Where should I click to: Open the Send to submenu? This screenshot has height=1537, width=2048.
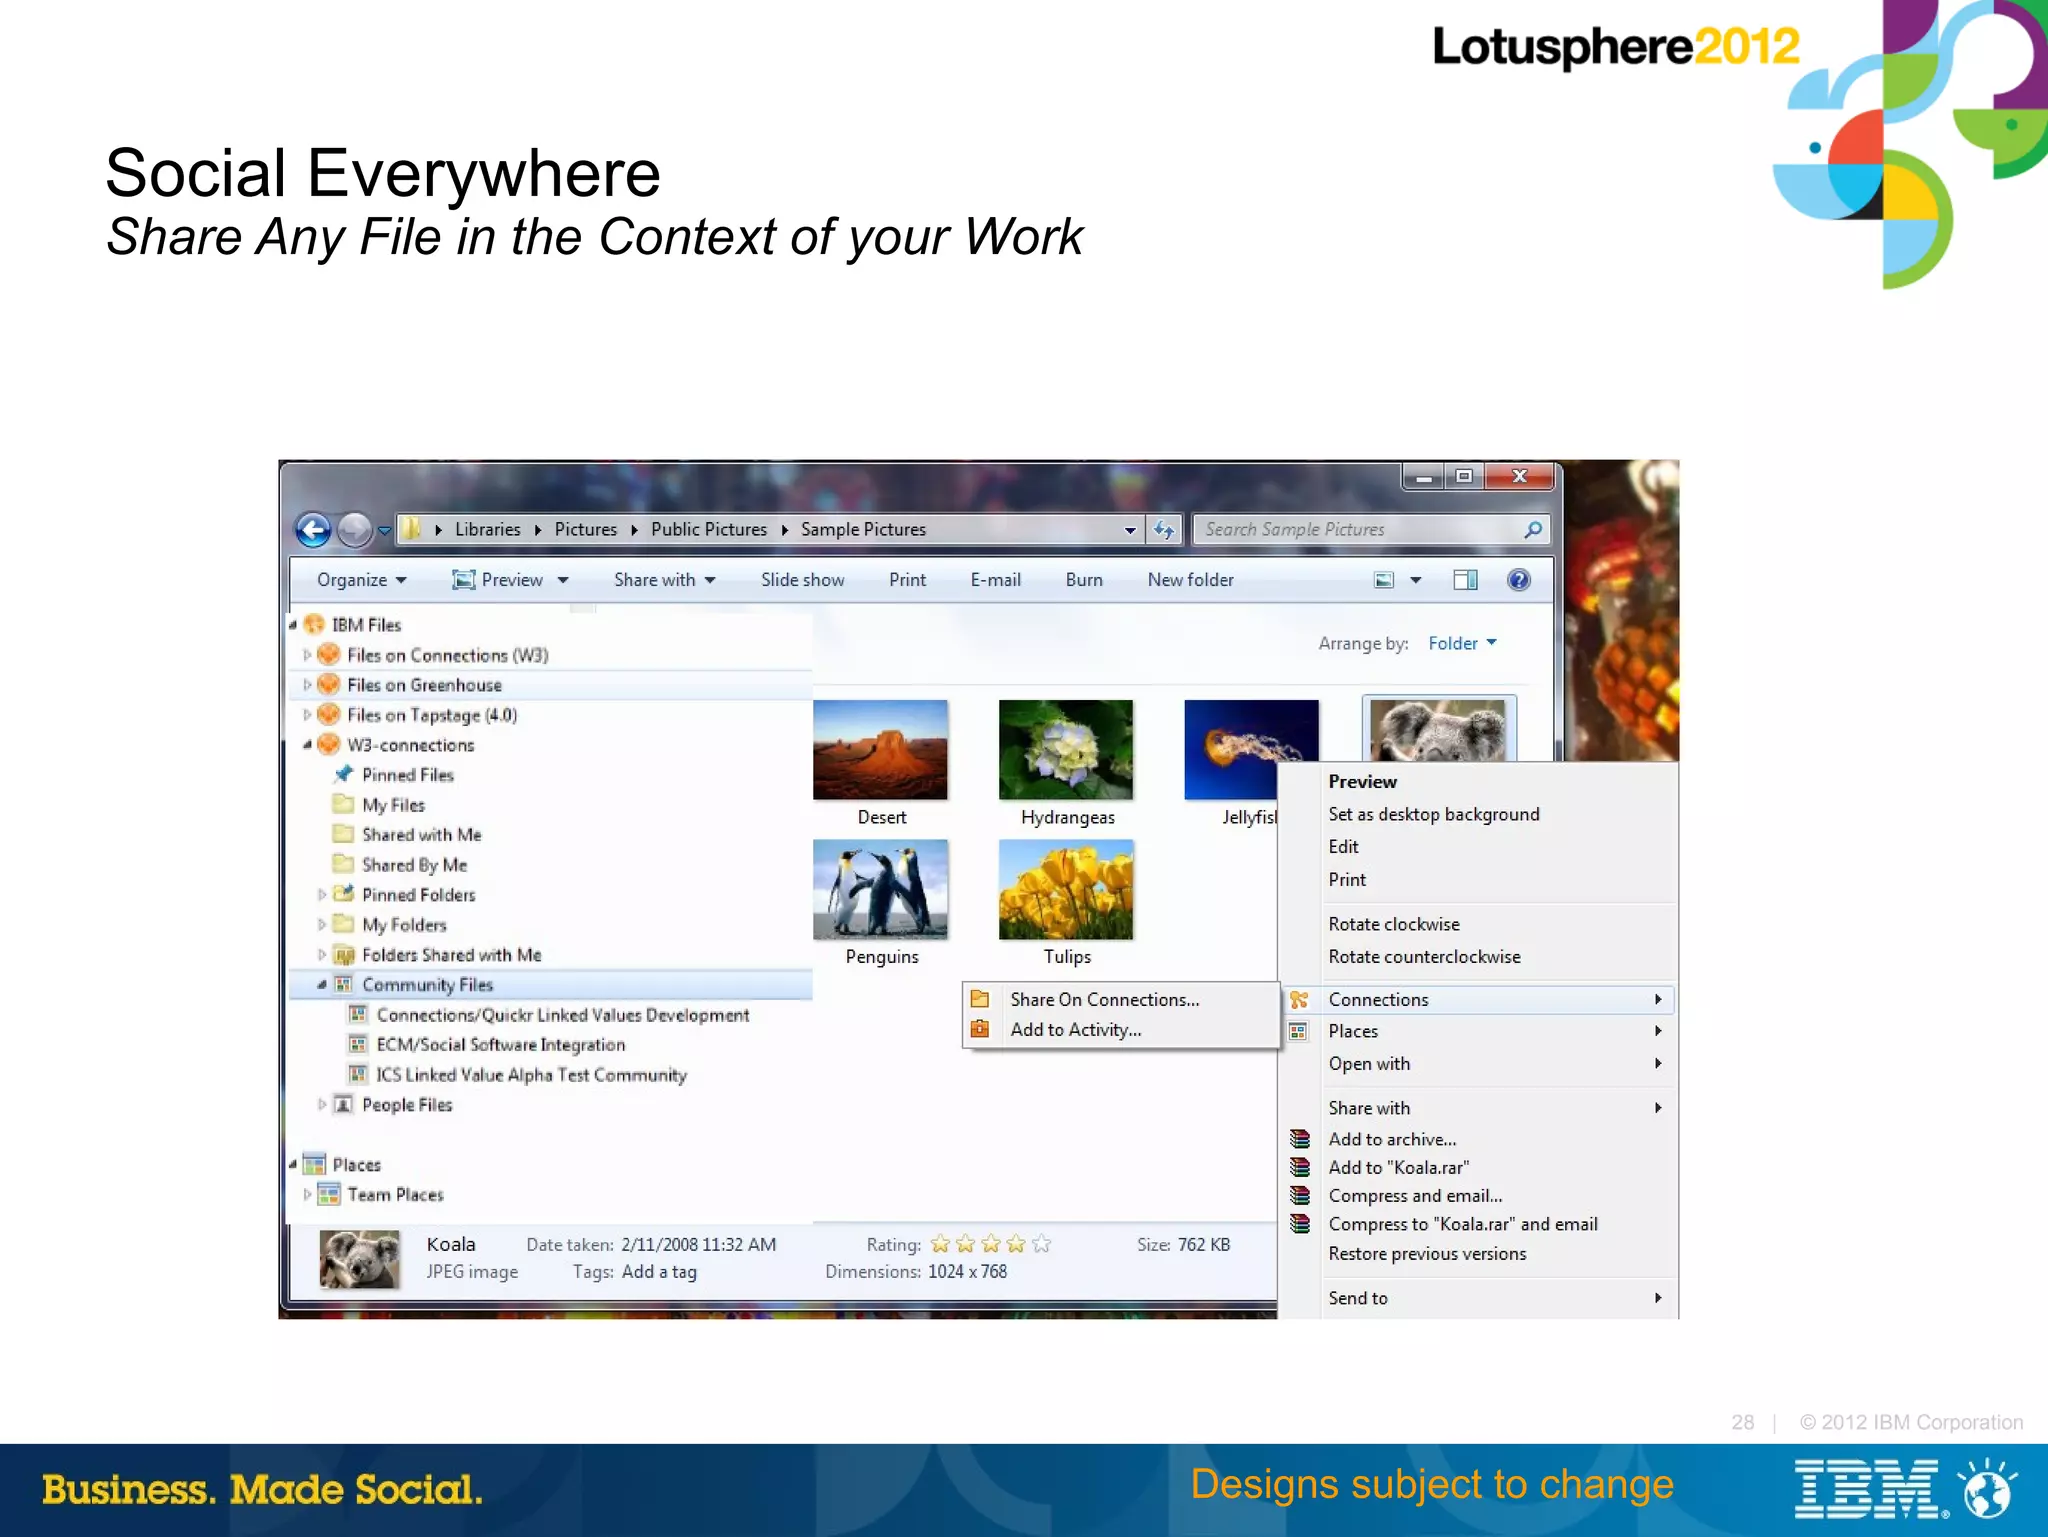pos(1477,1298)
